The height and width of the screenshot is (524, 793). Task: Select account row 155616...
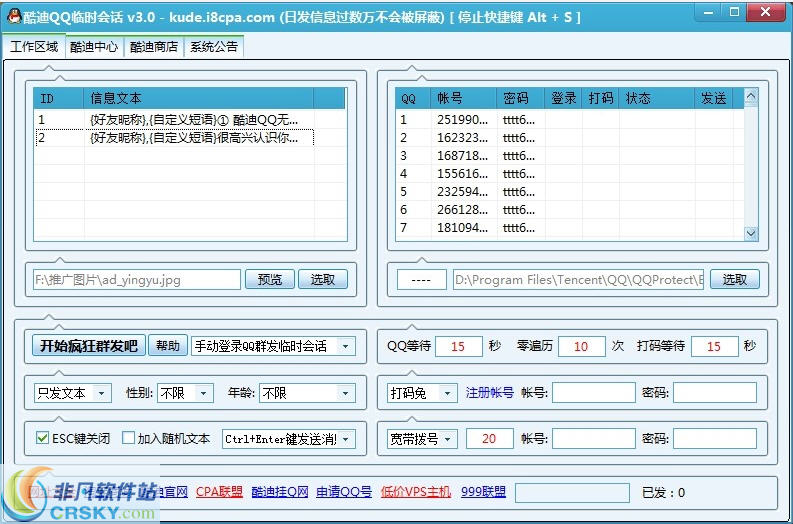click(569, 173)
